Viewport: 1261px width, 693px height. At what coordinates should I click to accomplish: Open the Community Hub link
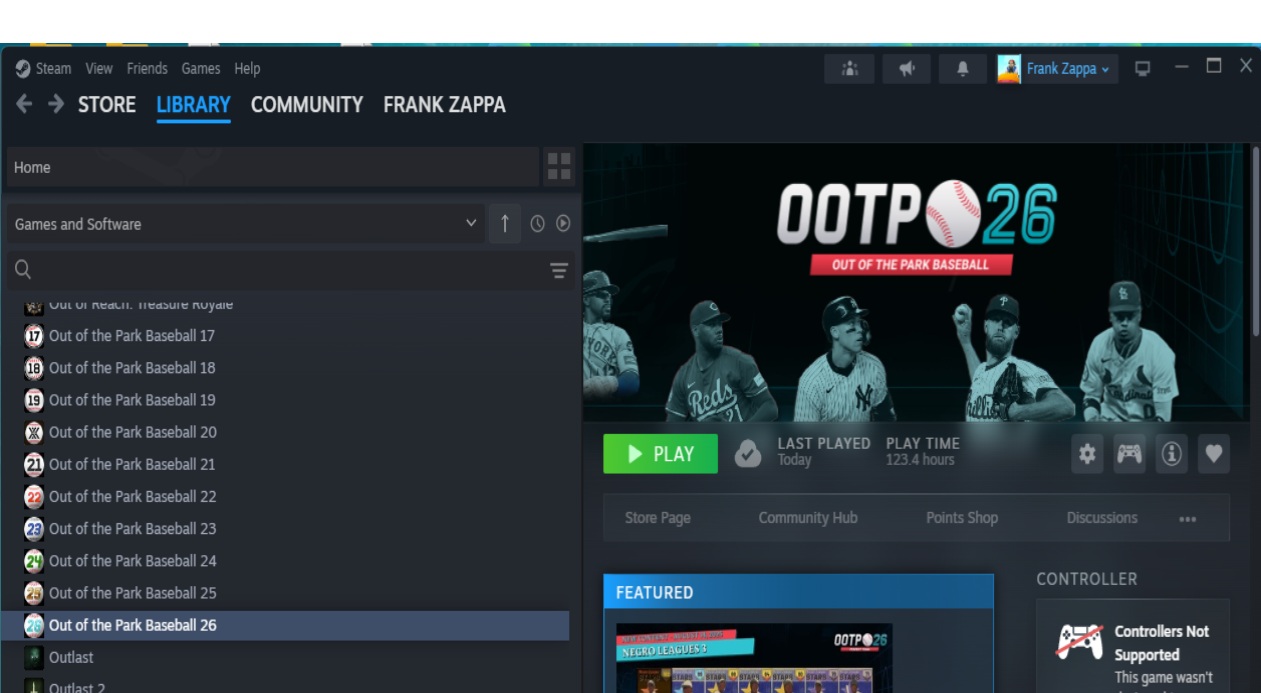coord(808,518)
